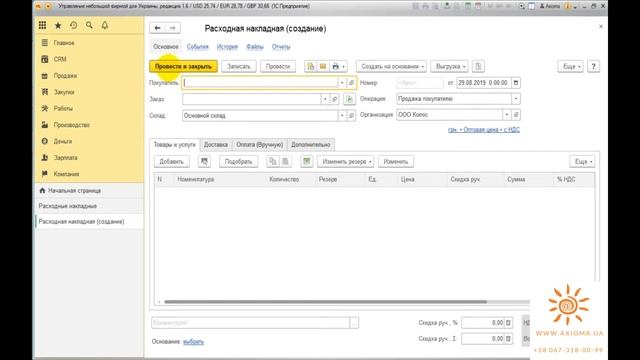Expand the Покупатель dropdown arrow
640x360 pixels.
click(342, 82)
